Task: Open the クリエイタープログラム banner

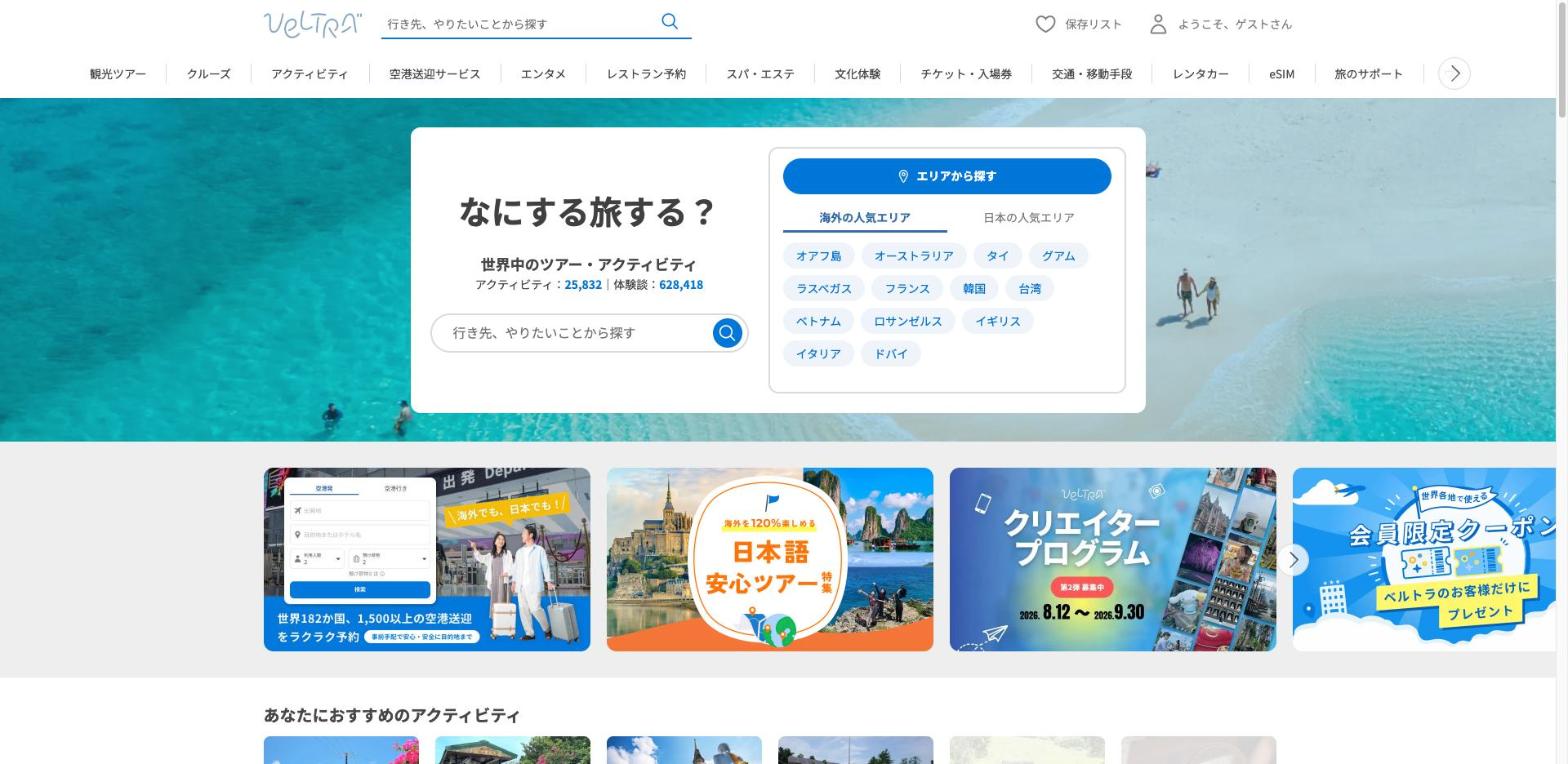Action: 1113,559
